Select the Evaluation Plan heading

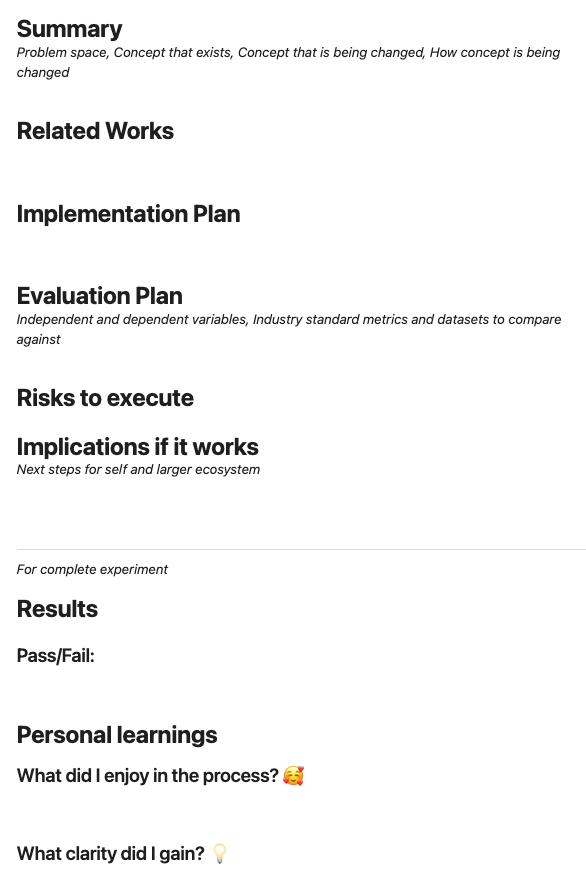(100, 296)
